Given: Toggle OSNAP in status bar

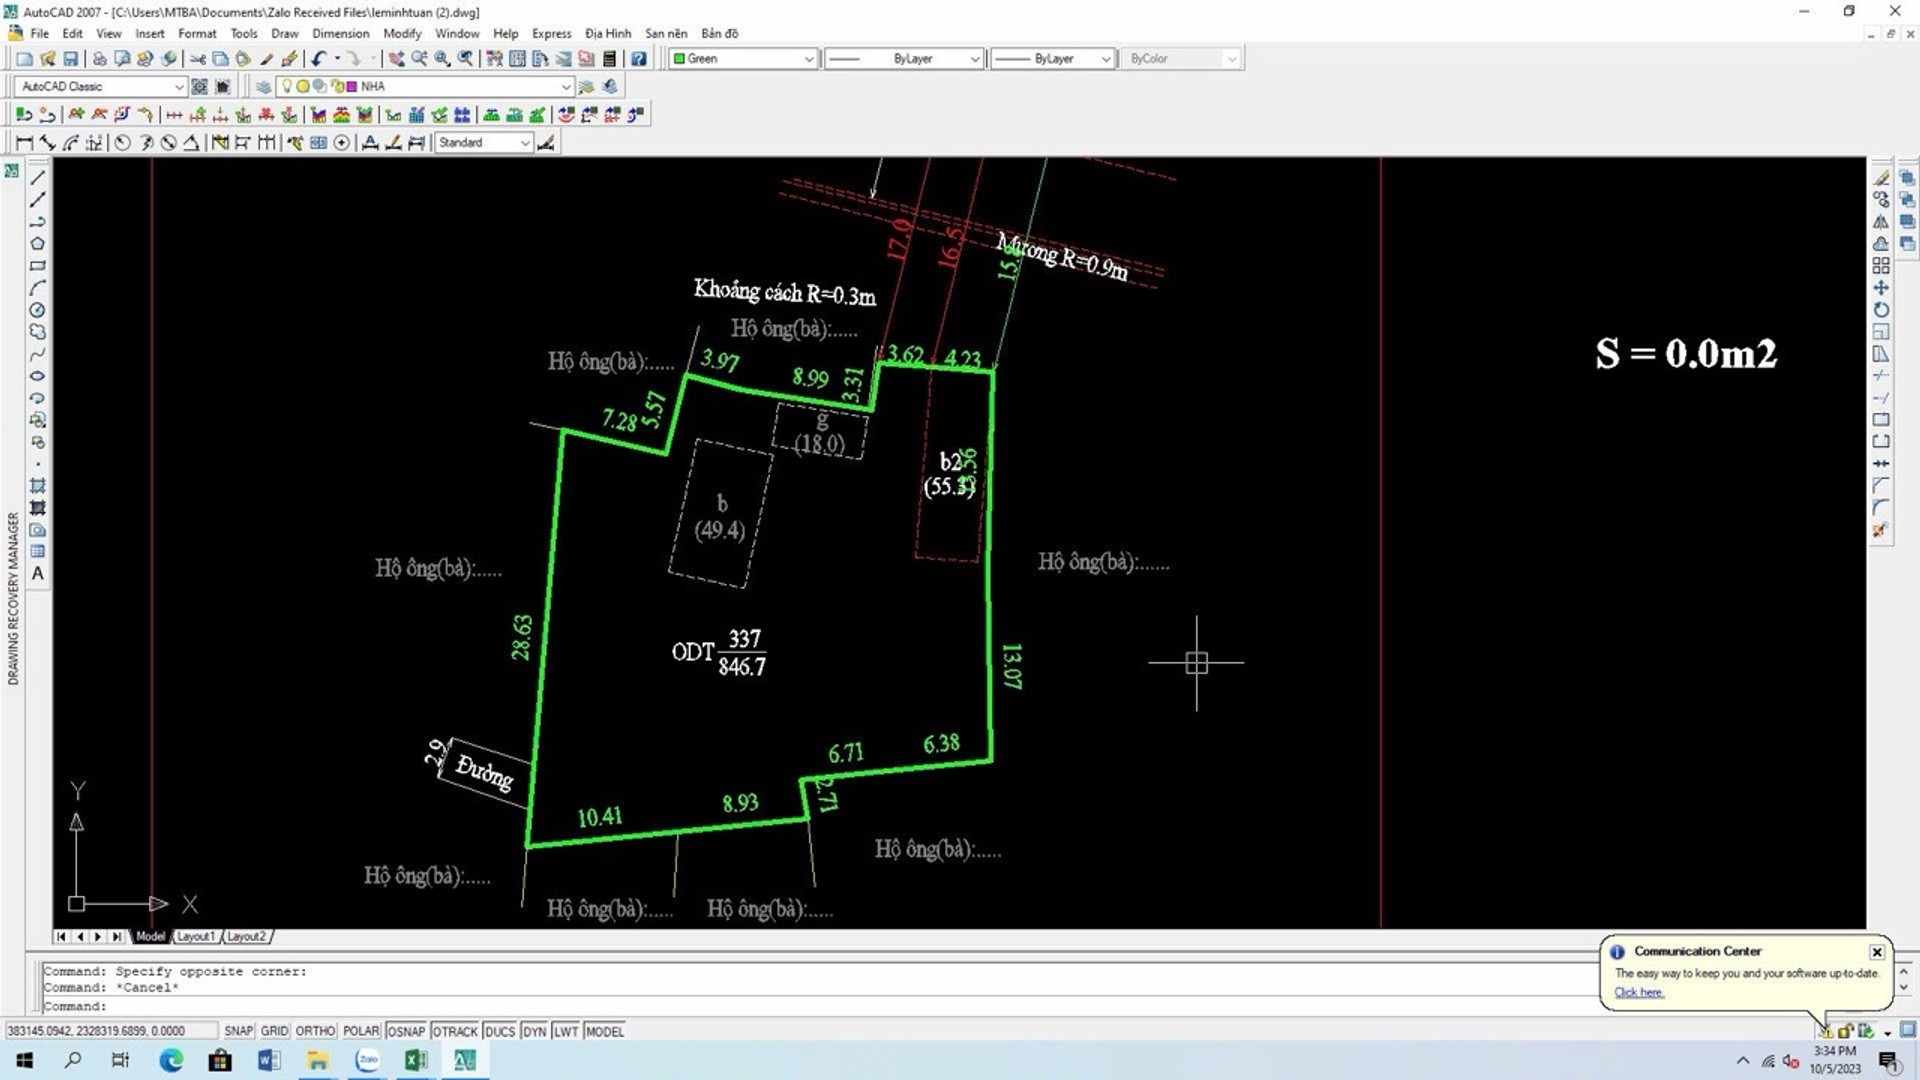Looking at the screenshot, I should coord(406,1031).
